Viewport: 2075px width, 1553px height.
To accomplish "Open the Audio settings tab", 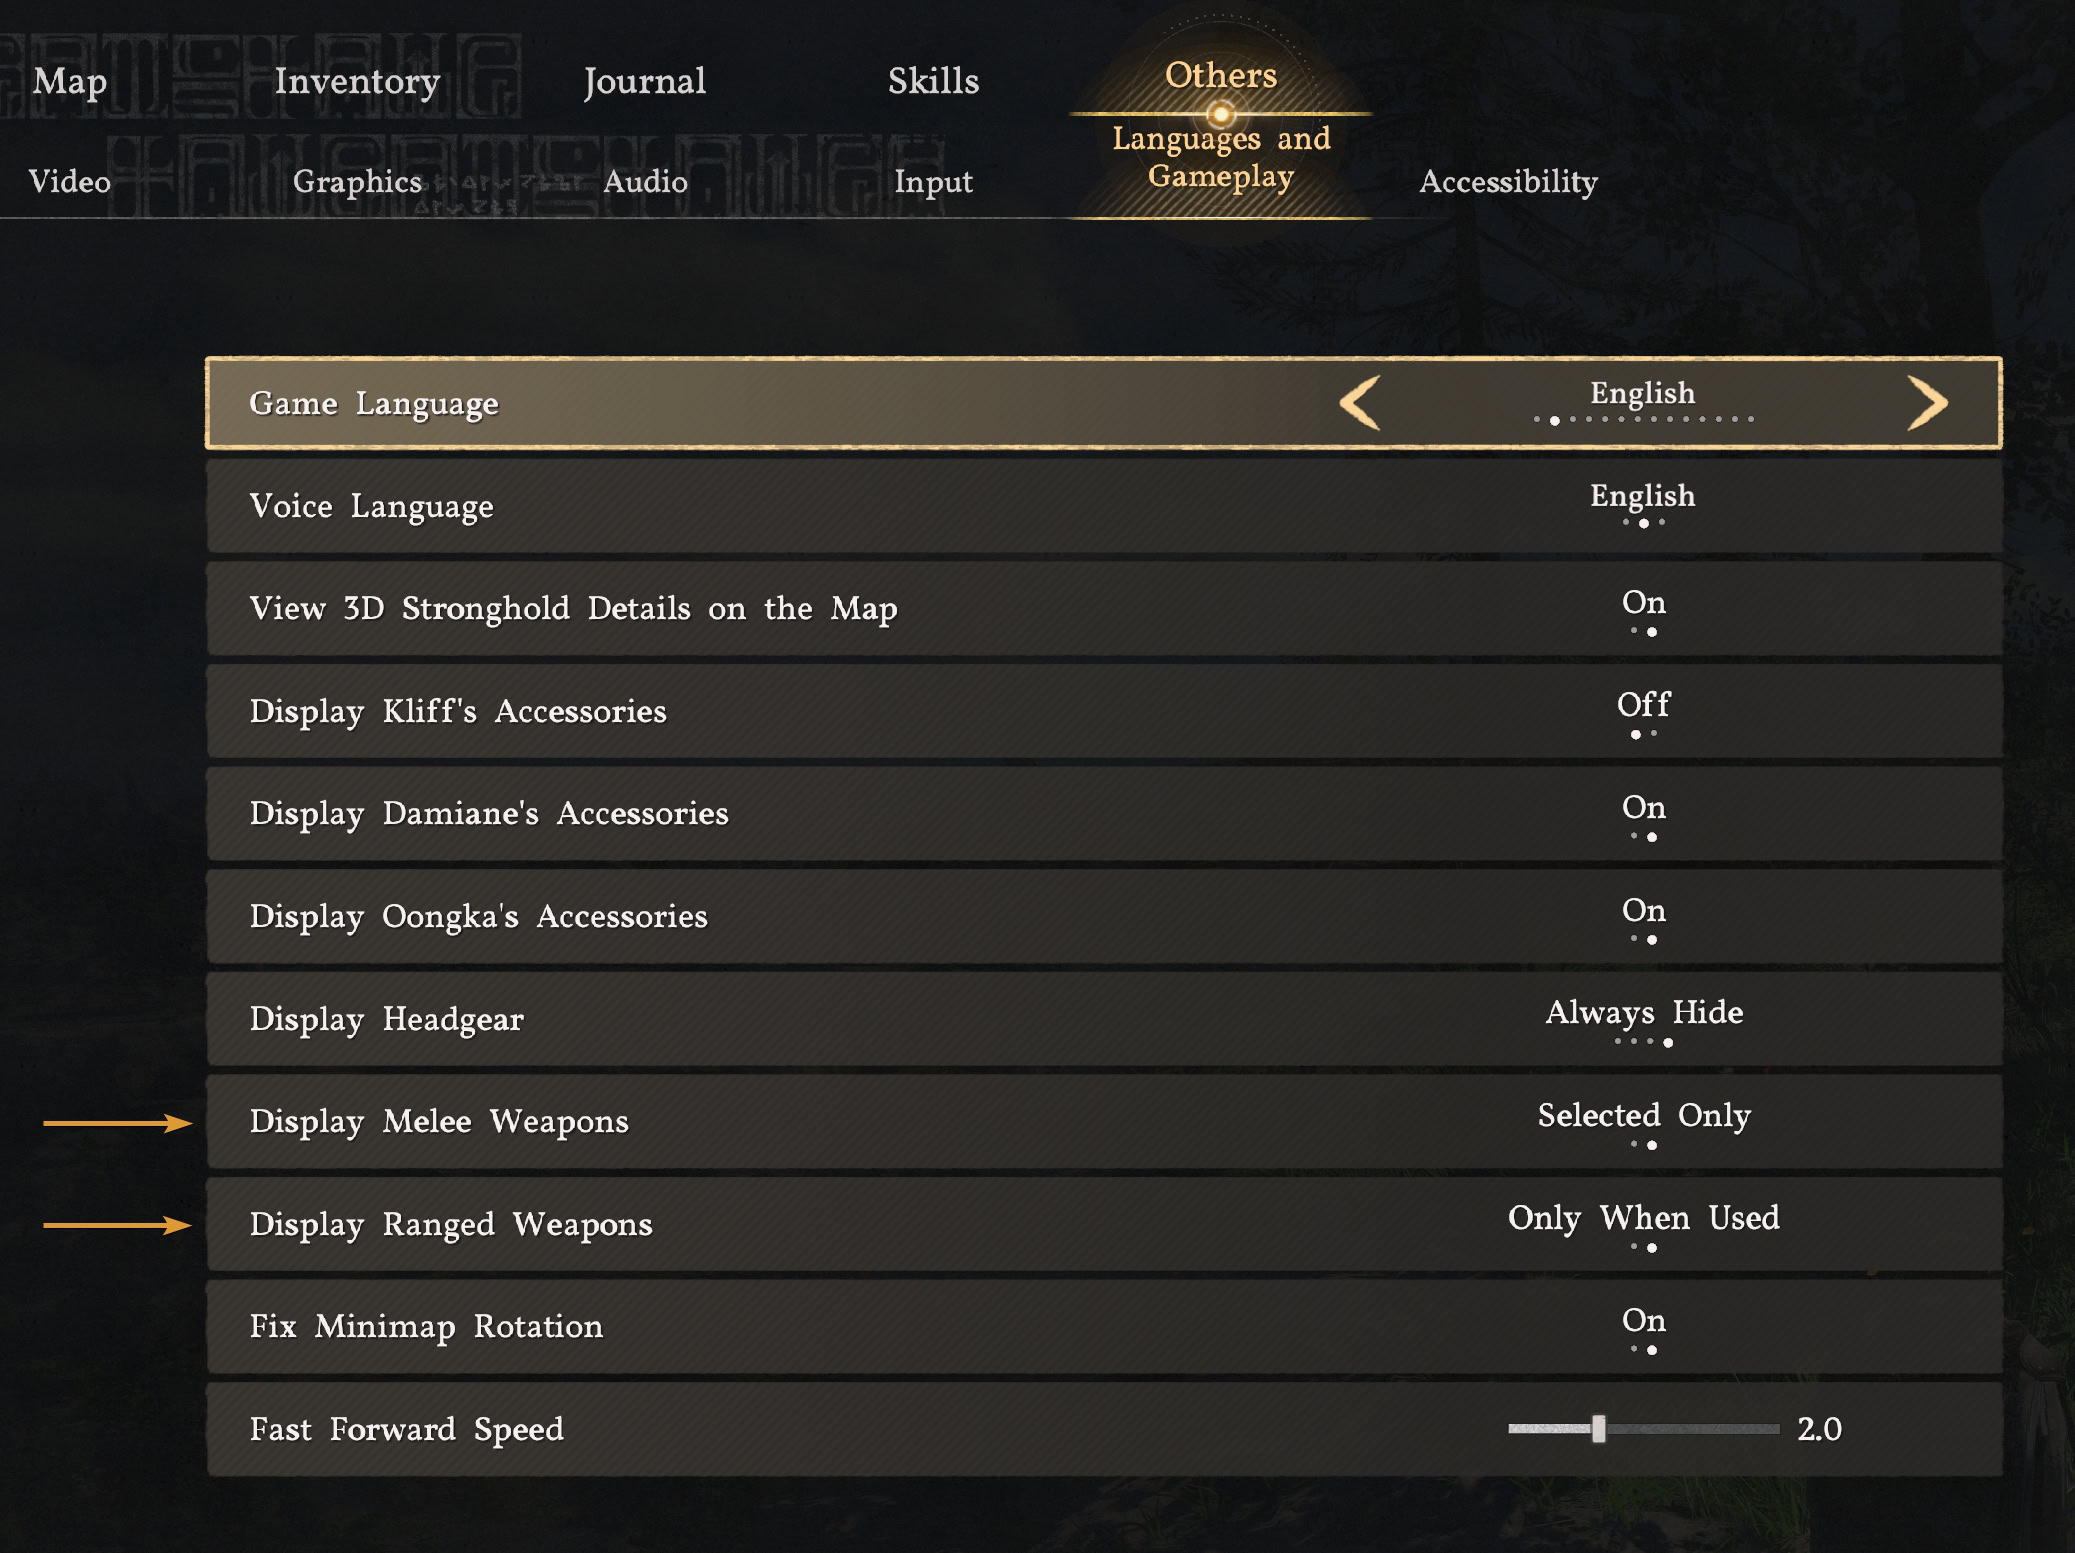I will click(x=645, y=181).
